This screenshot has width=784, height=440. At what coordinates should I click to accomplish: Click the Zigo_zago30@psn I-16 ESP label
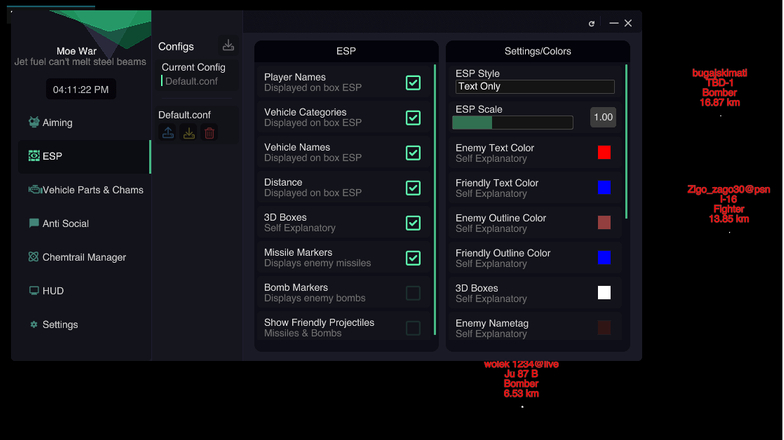click(x=728, y=204)
